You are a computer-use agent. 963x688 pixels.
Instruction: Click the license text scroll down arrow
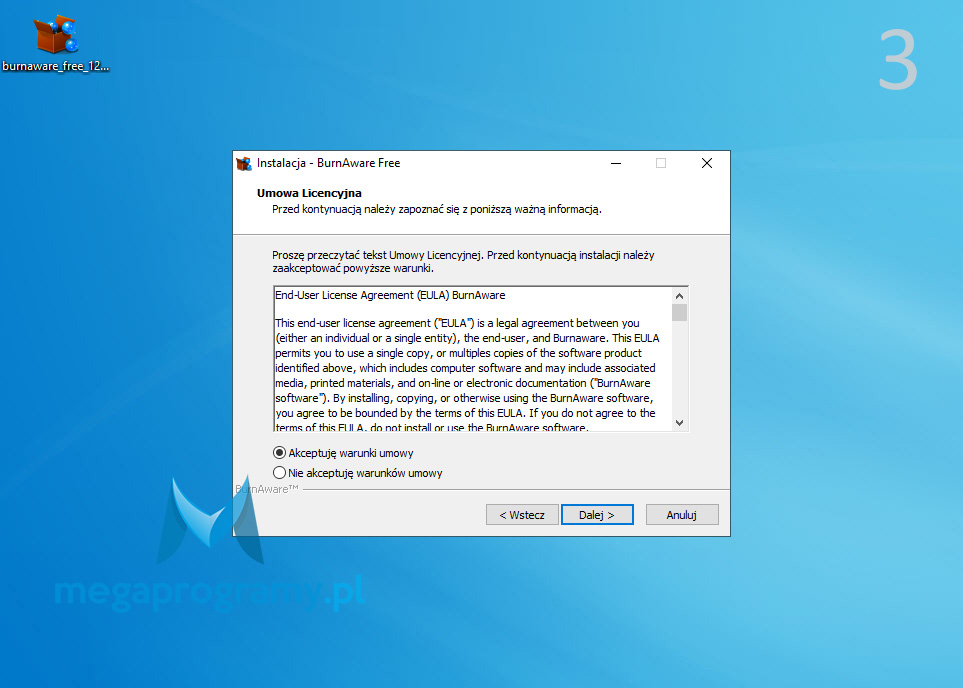coord(679,423)
